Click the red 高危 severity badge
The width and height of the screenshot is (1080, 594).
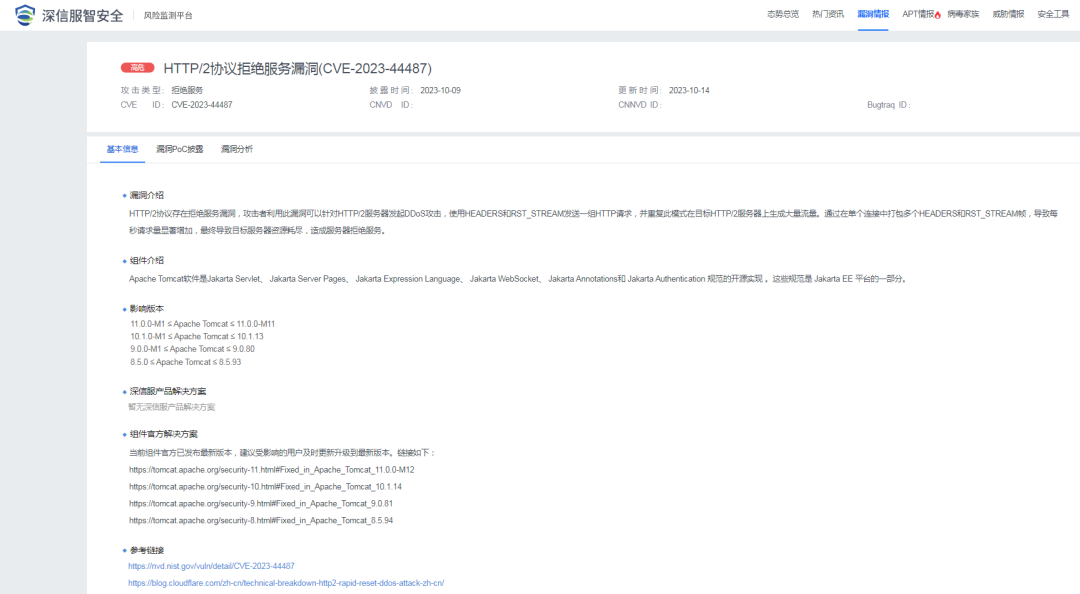click(138, 68)
